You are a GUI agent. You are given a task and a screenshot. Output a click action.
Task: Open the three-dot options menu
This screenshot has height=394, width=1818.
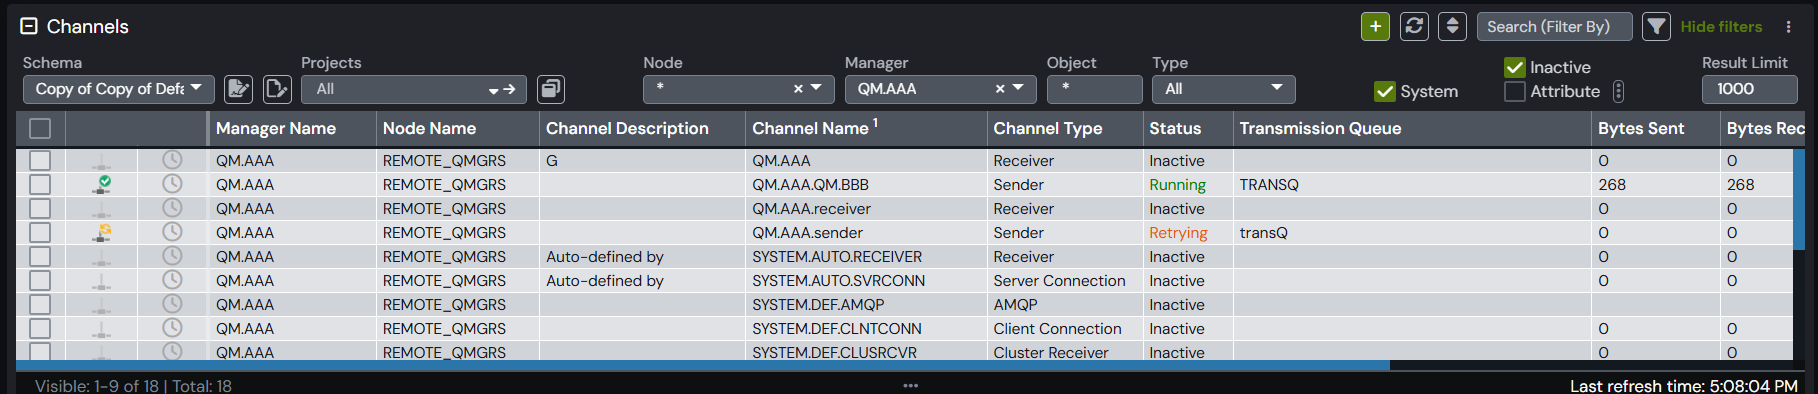(1788, 27)
